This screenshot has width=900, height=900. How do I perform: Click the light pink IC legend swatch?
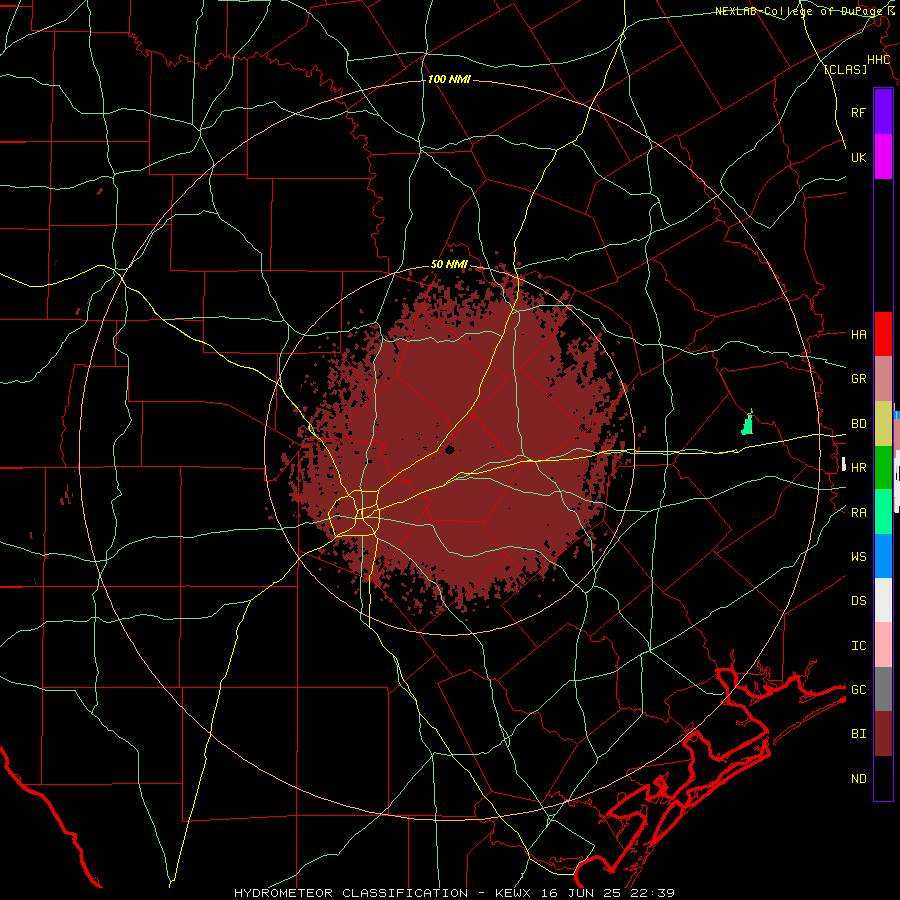pos(883,645)
